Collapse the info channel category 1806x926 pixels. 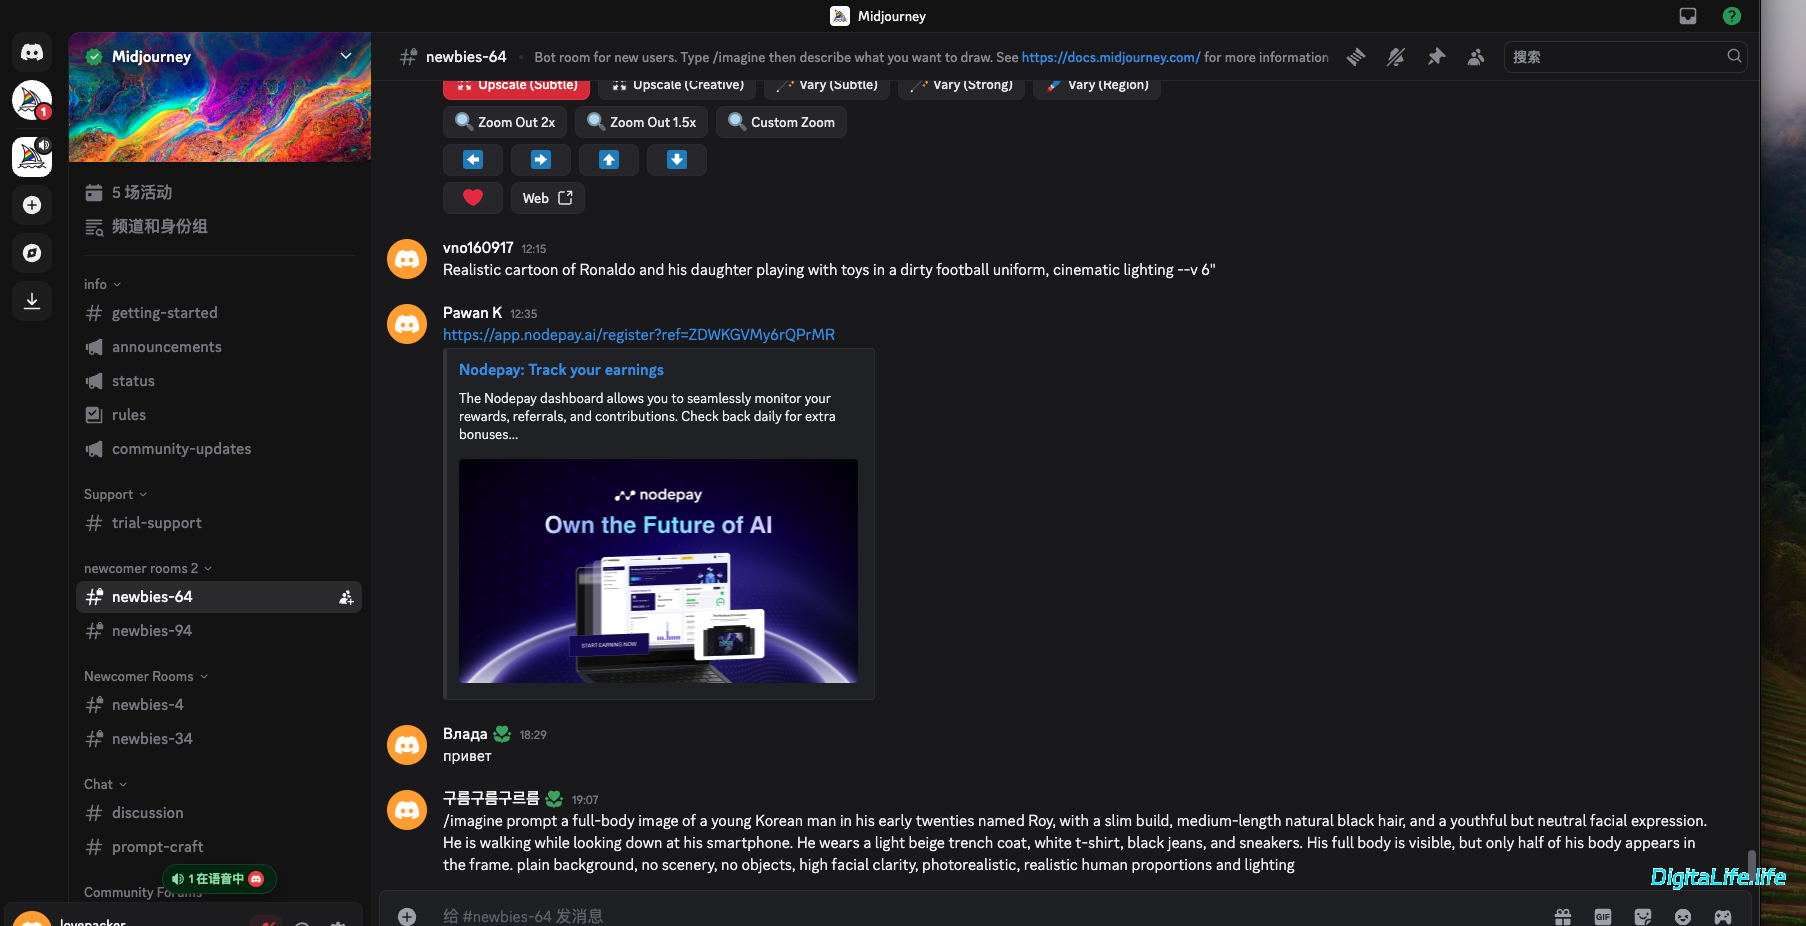click(102, 284)
